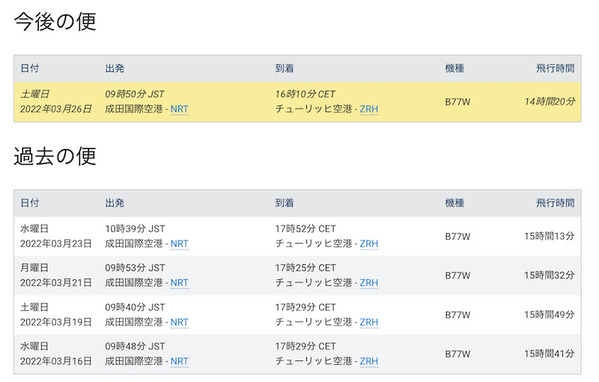Screen dimensions: 599x382
Task: Click 機種 header in the 過去の便 table
Action: point(455,203)
